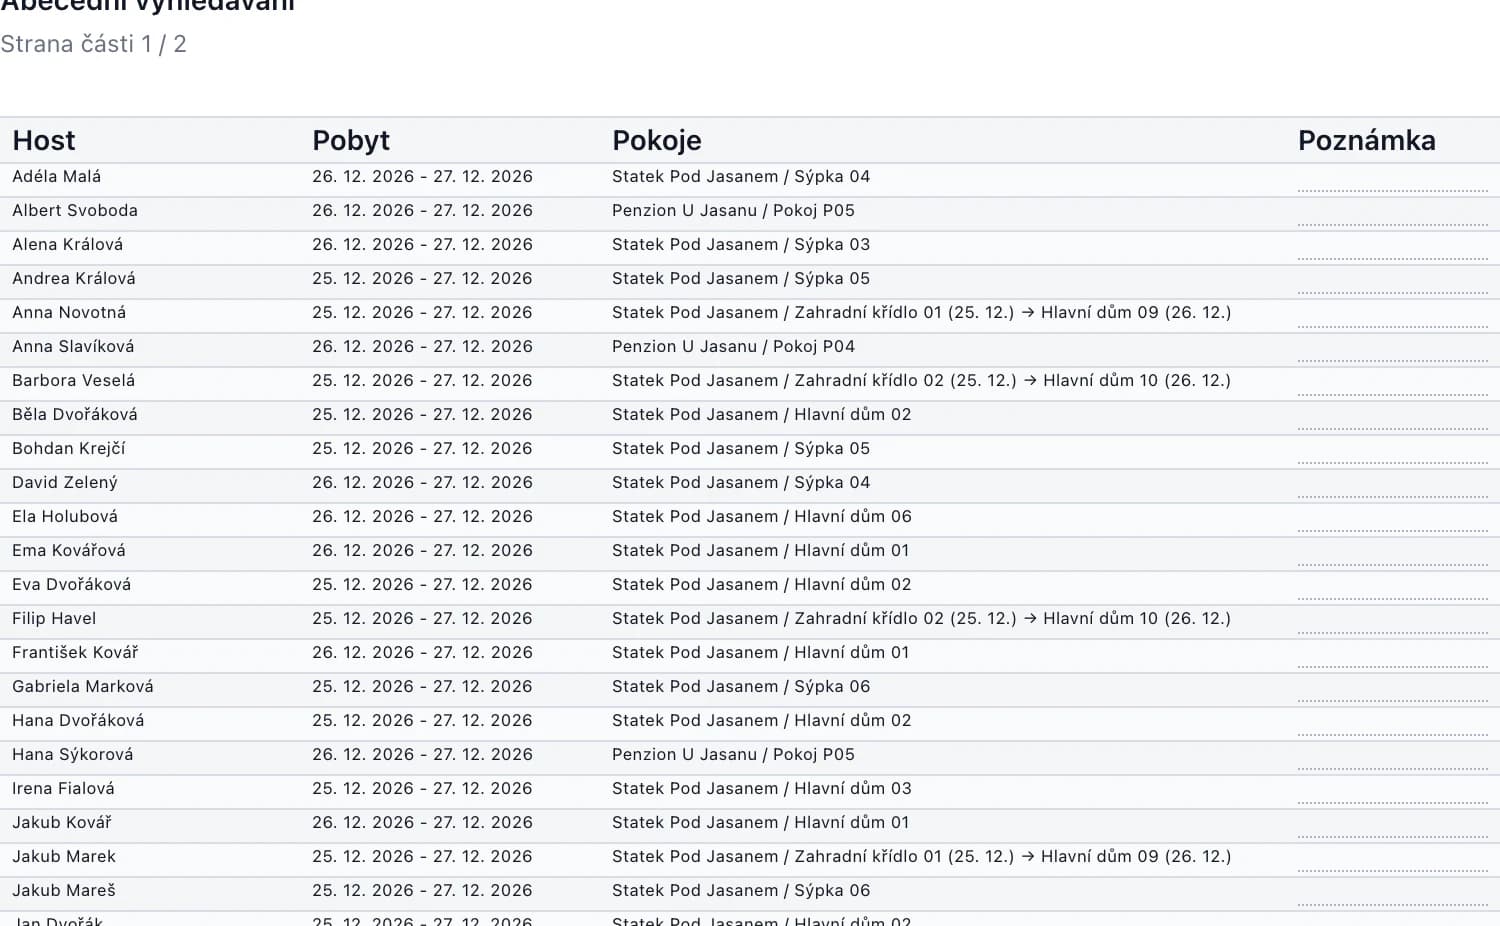This screenshot has height=926, width=1500.
Task: Click guest name Jakub Marek
Action: (64, 857)
